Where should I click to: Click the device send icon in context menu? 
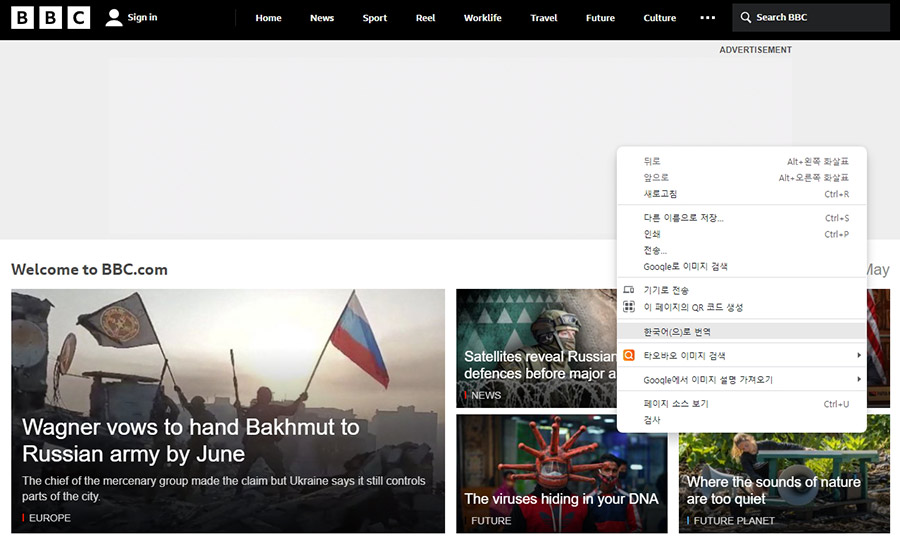[629, 290]
